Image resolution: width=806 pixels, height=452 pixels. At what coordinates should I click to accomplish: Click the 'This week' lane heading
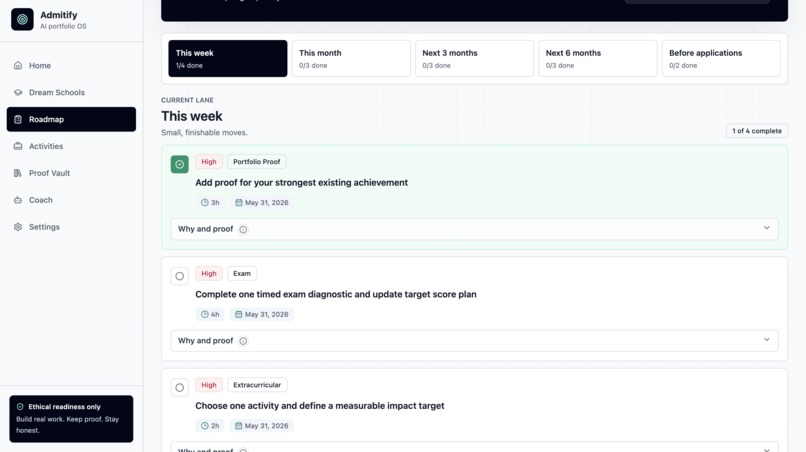click(x=192, y=116)
